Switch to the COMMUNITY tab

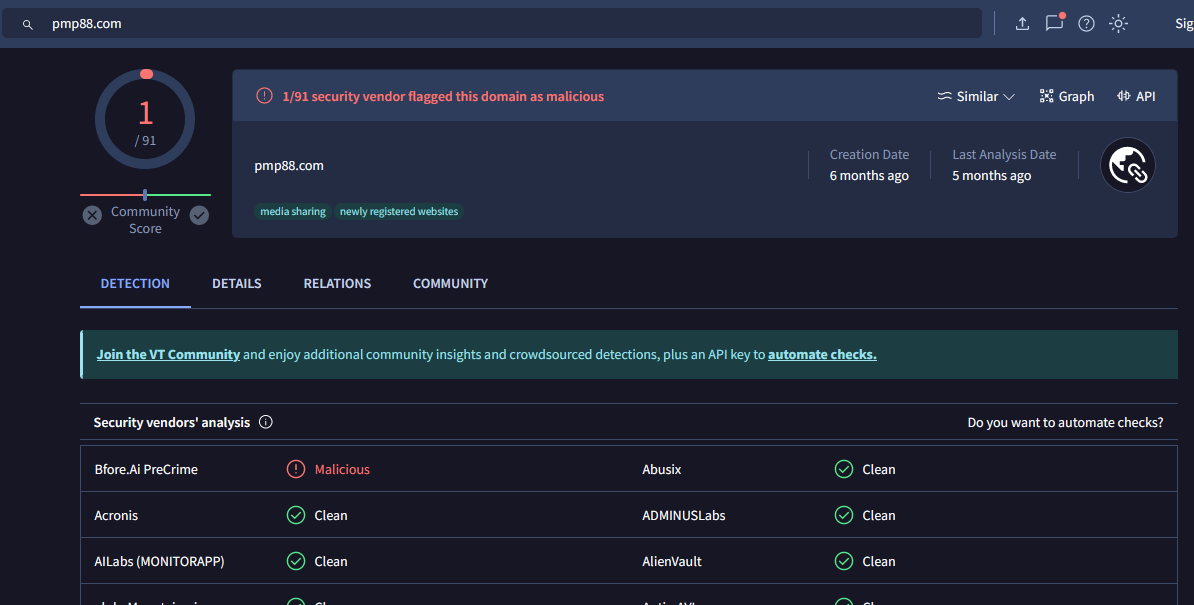click(x=451, y=283)
